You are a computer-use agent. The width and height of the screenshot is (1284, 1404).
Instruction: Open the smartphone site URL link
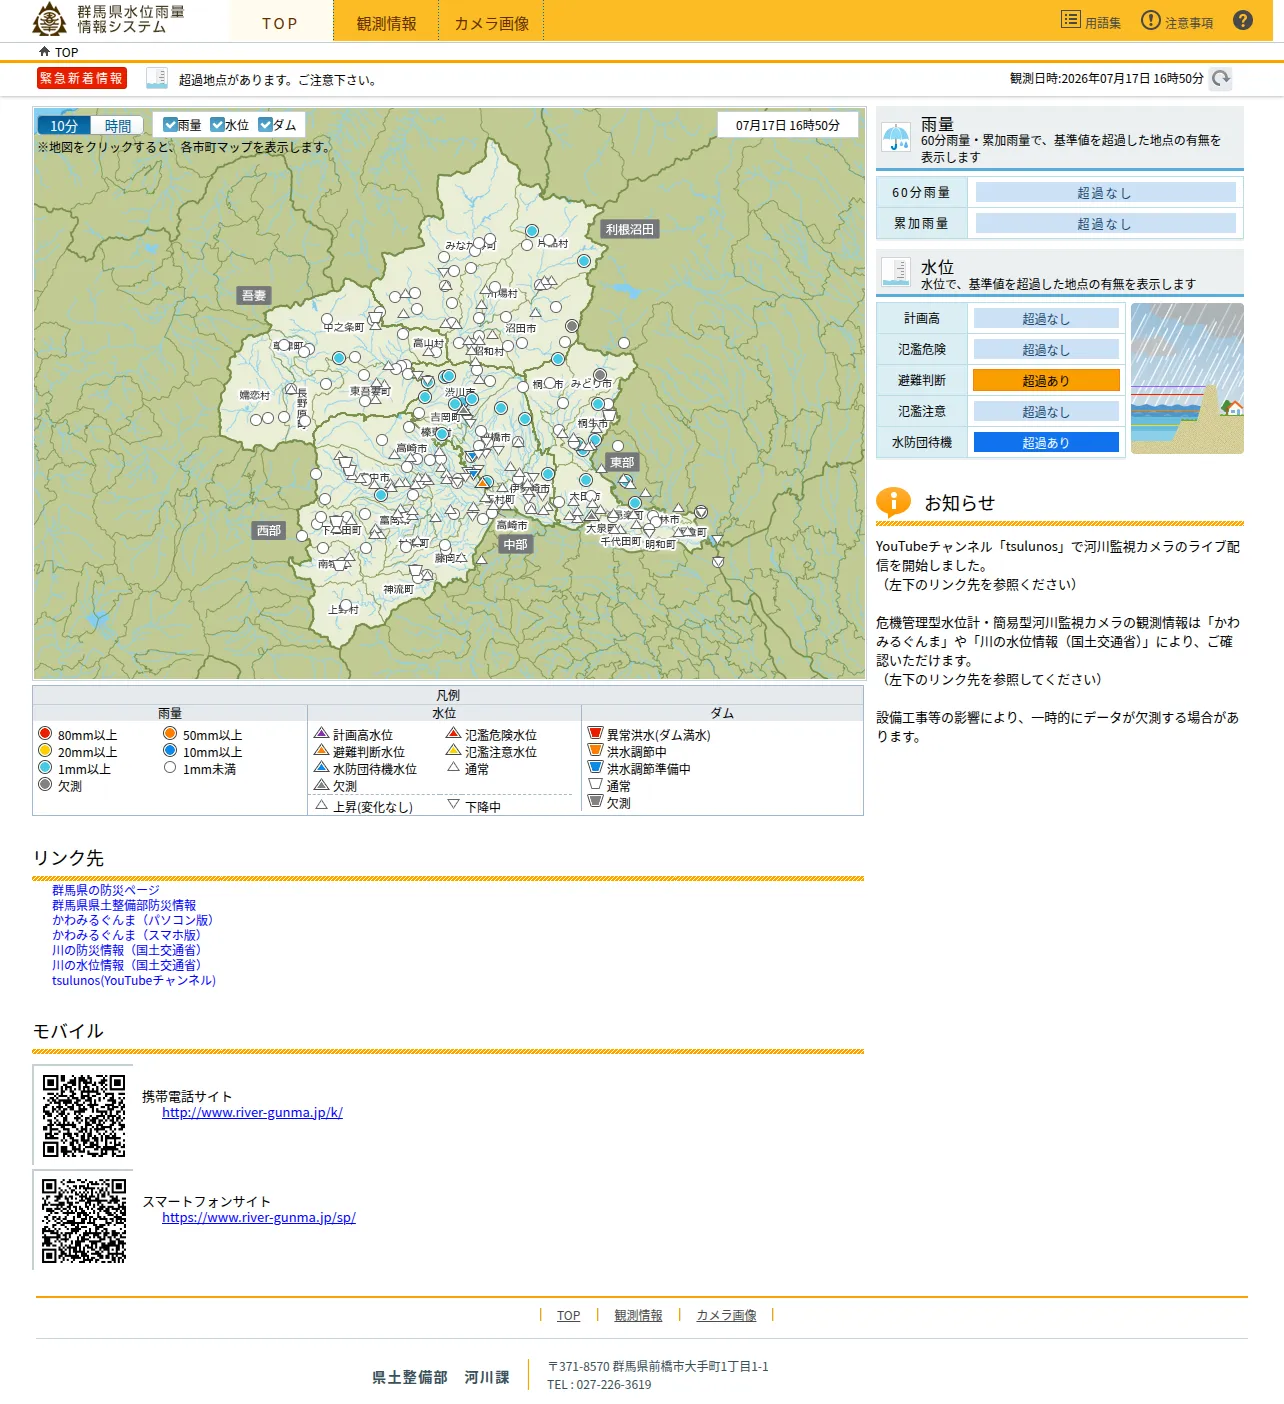click(259, 1217)
